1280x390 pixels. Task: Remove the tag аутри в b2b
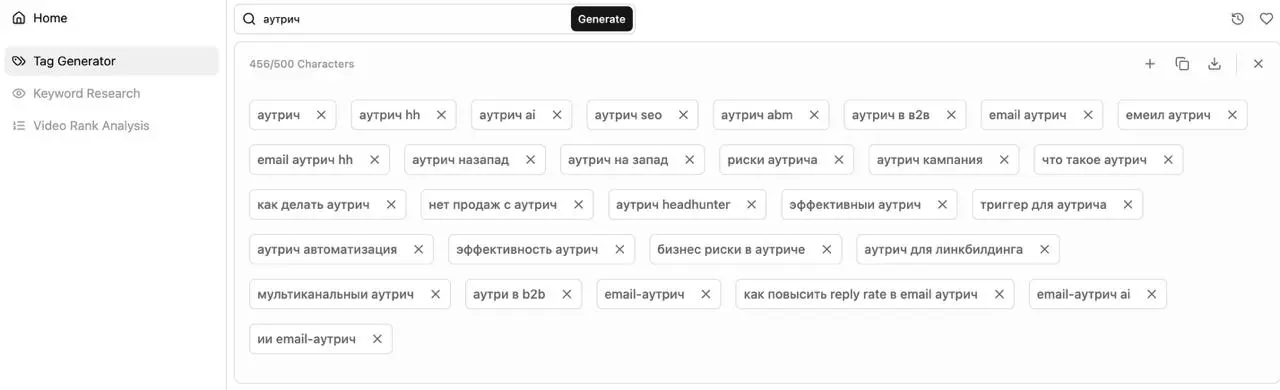click(566, 294)
